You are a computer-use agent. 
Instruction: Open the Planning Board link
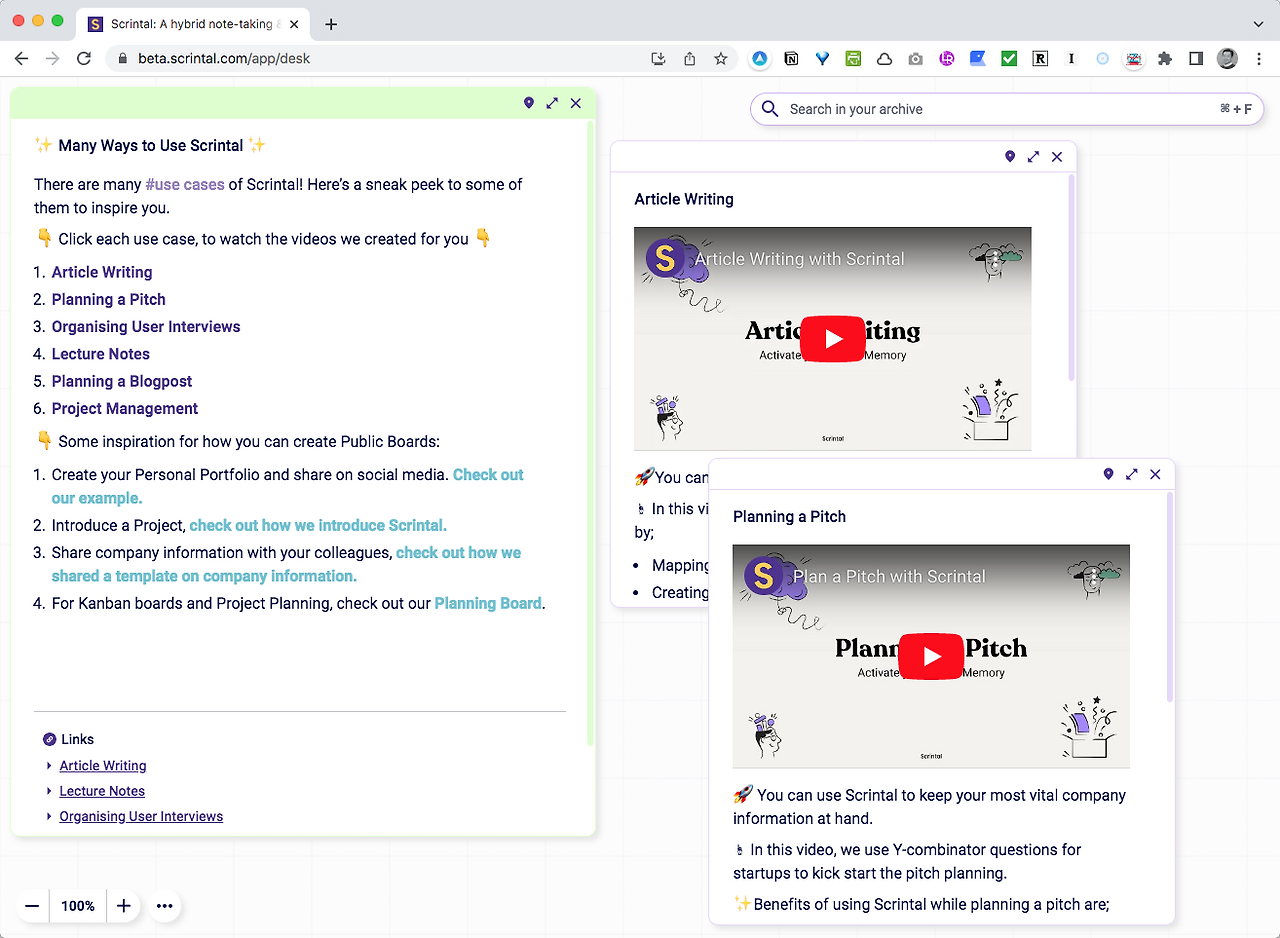[x=488, y=603]
